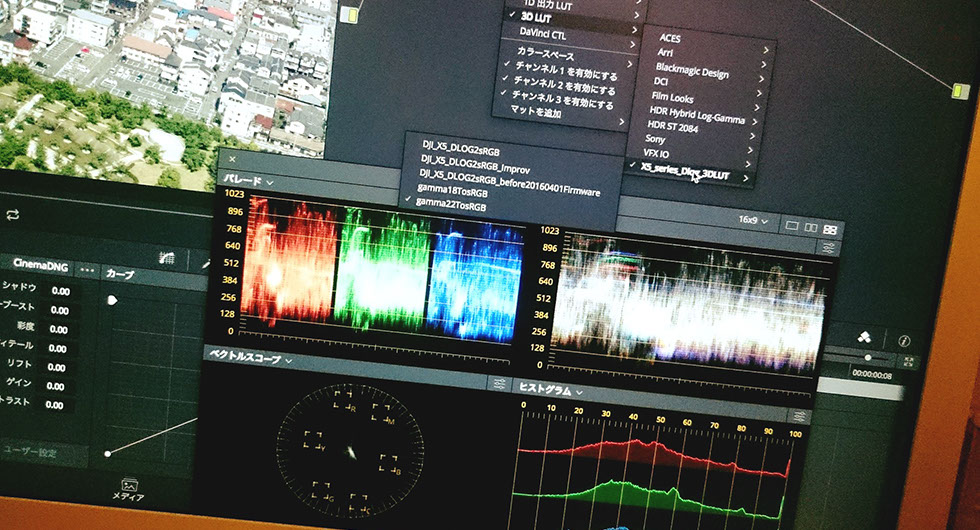
Task: Open histogram scope settings icon
Action: pyautogui.click(x=798, y=415)
